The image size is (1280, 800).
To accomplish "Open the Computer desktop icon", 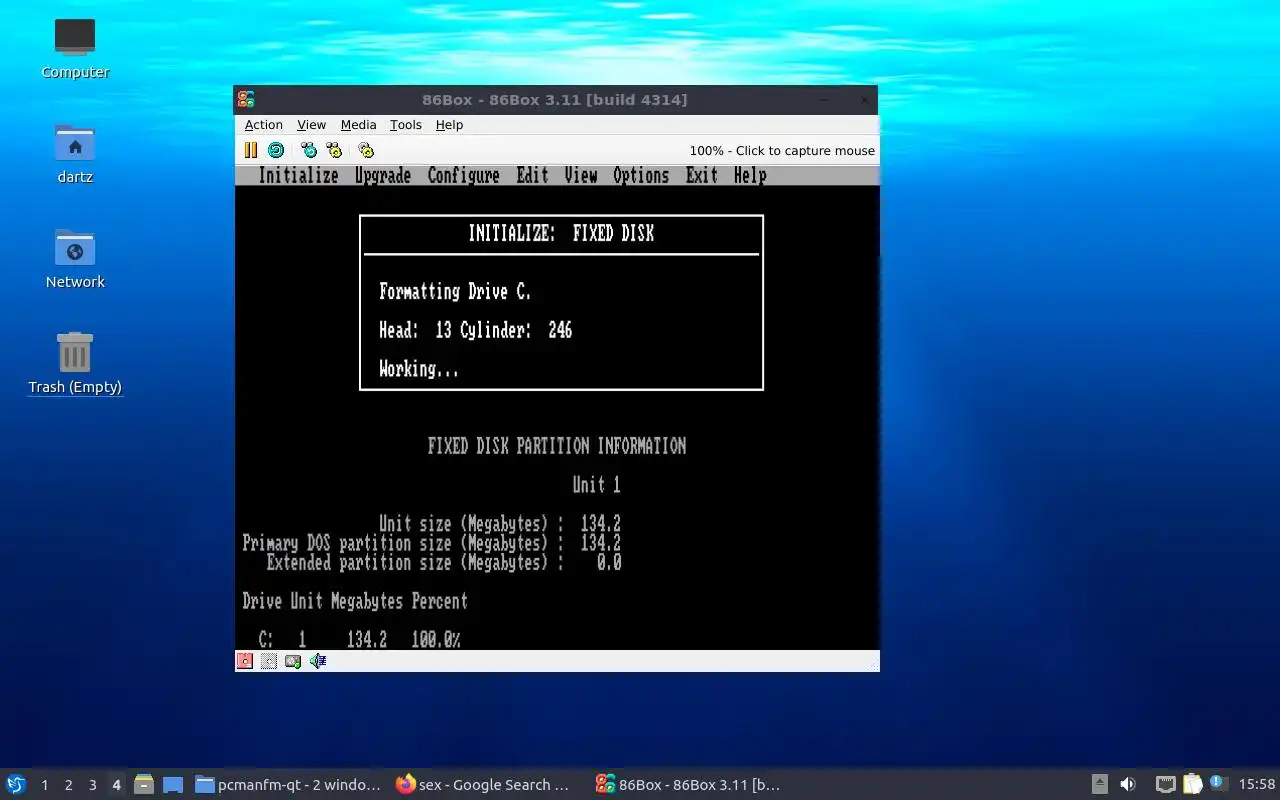I will pyautogui.click(x=75, y=47).
